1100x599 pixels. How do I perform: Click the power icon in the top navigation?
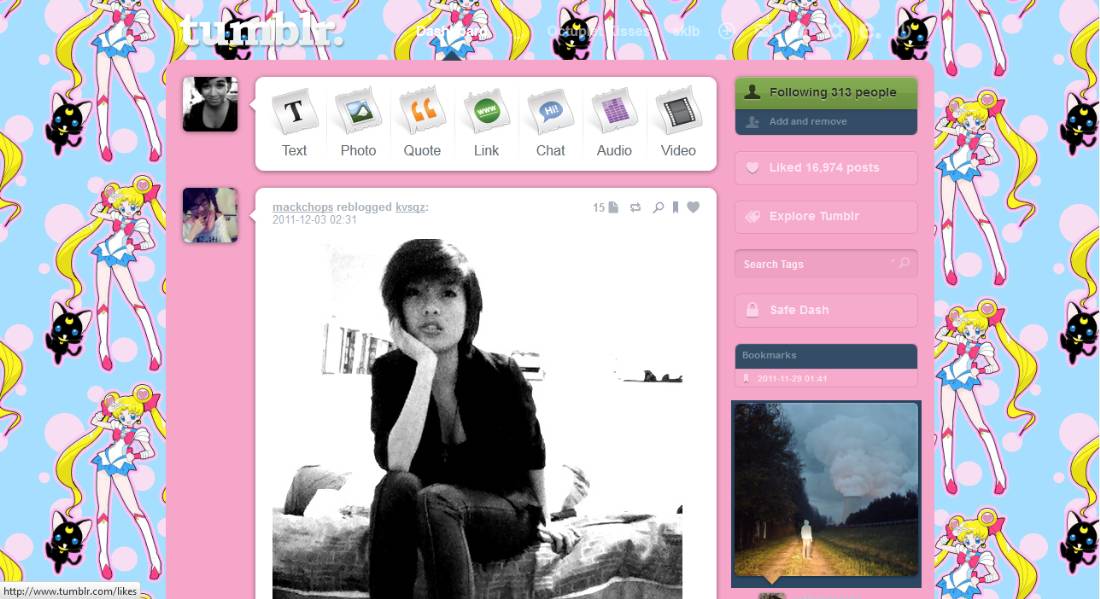(905, 31)
